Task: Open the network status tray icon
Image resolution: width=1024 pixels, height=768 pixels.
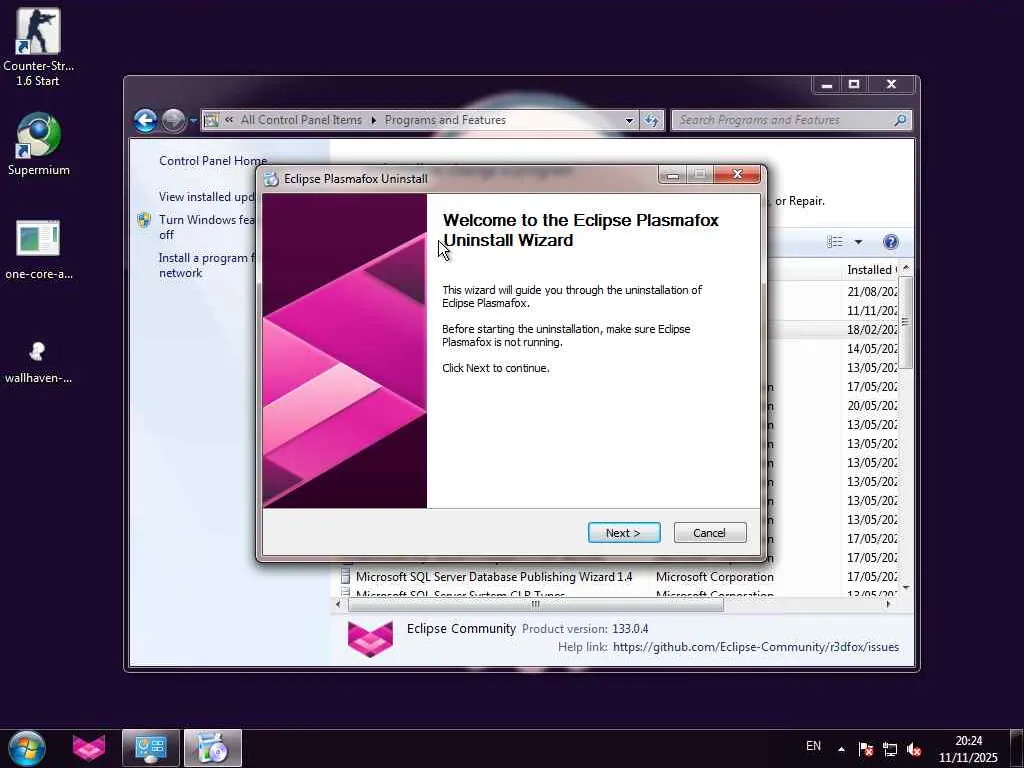Action: point(890,749)
